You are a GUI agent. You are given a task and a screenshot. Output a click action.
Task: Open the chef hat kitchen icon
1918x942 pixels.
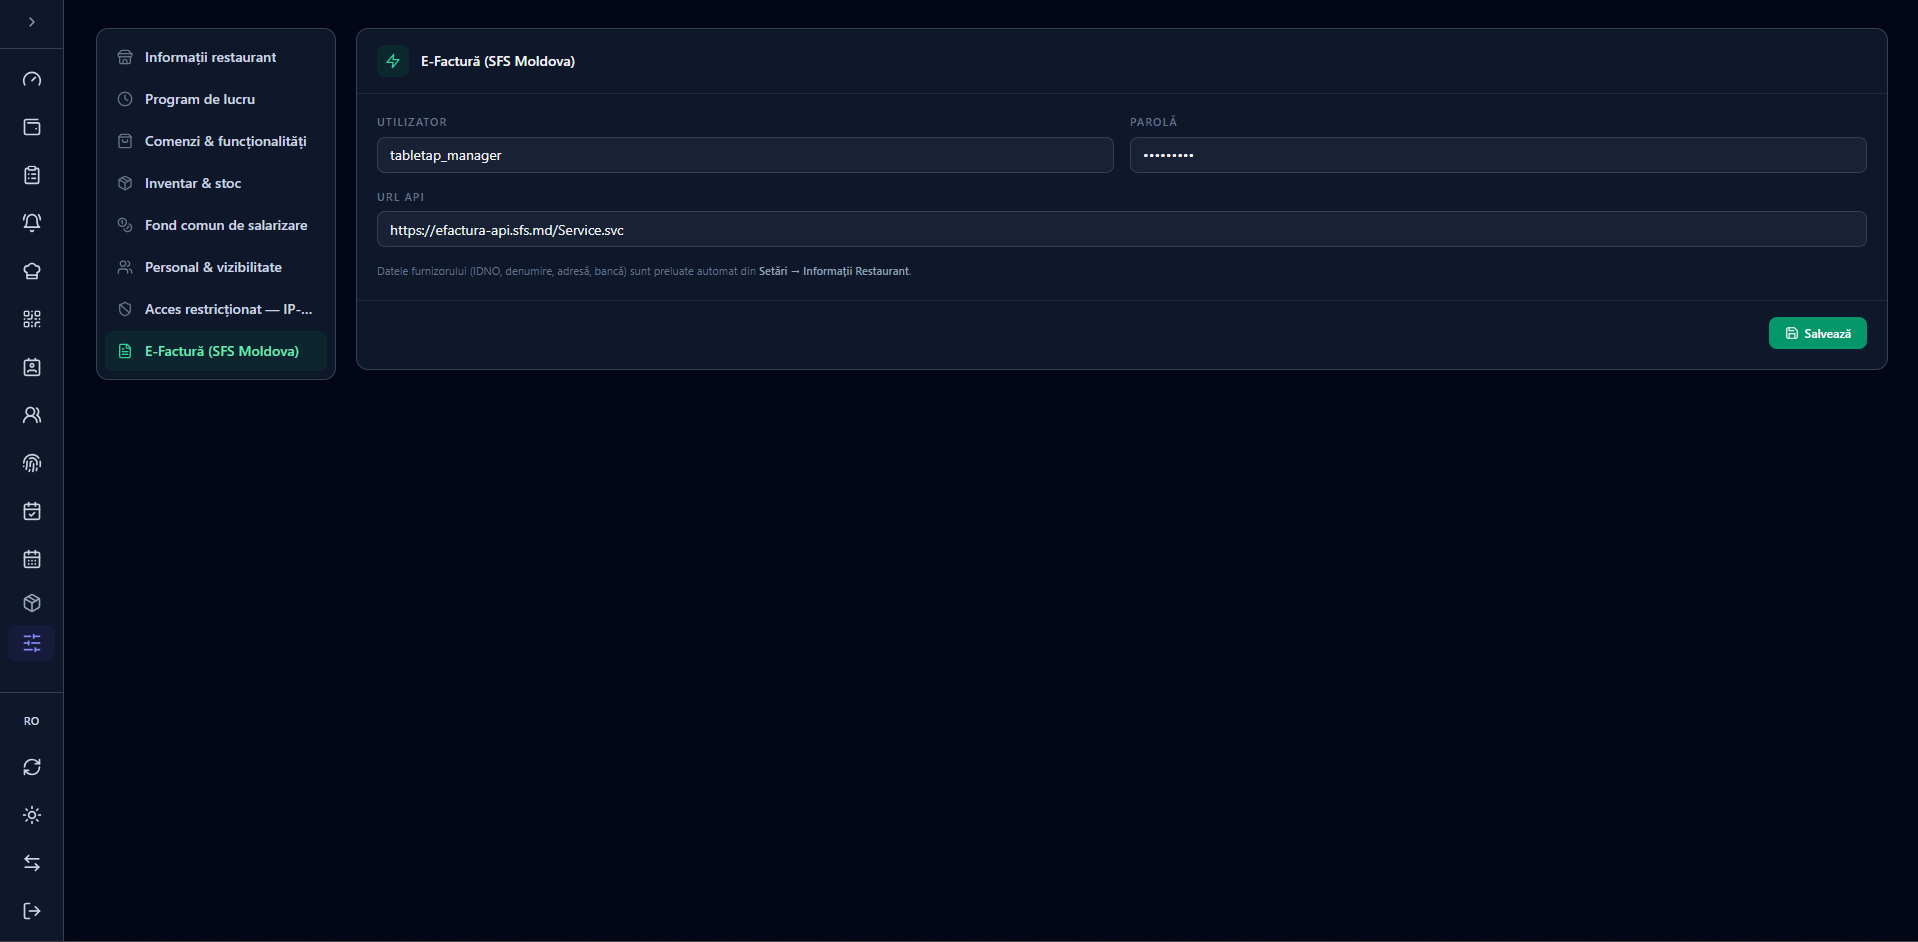[32, 271]
